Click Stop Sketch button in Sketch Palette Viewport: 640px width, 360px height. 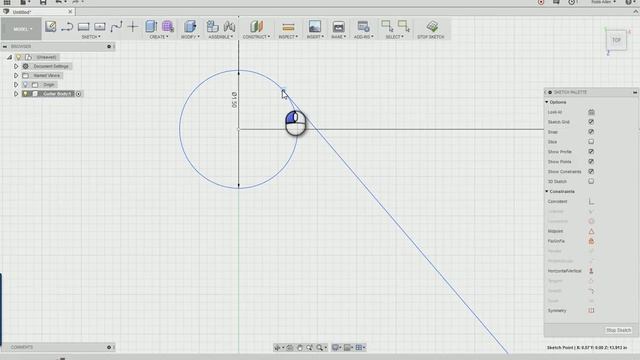[618, 330]
